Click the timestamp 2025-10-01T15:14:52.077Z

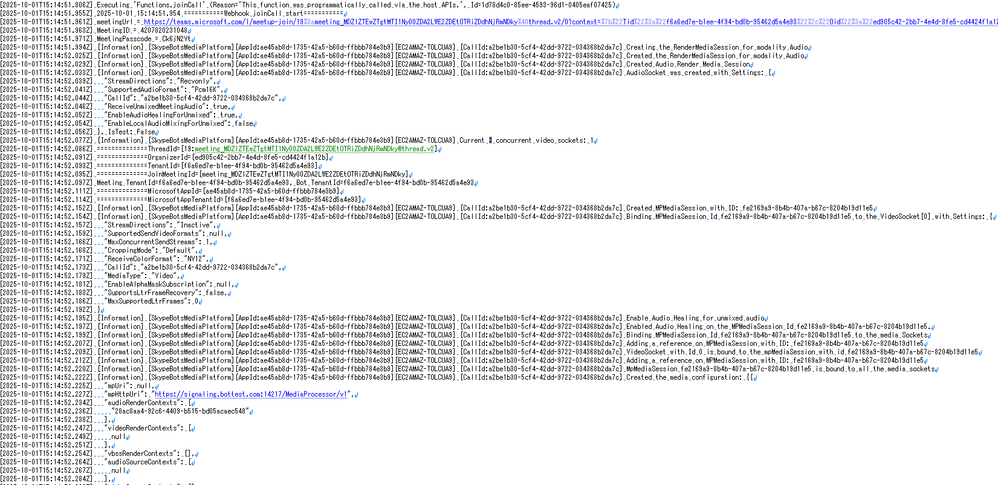click(x=46, y=140)
